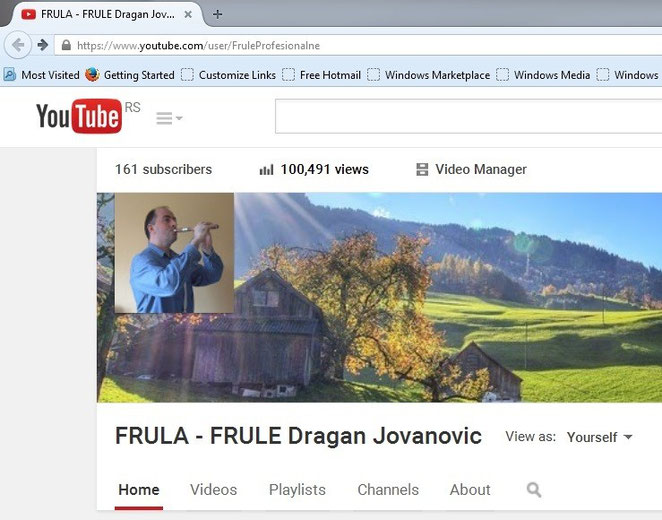Click the Windows Marketplace bookmark placeholder icon
This screenshot has height=520, width=662.
pyautogui.click(x=373, y=75)
